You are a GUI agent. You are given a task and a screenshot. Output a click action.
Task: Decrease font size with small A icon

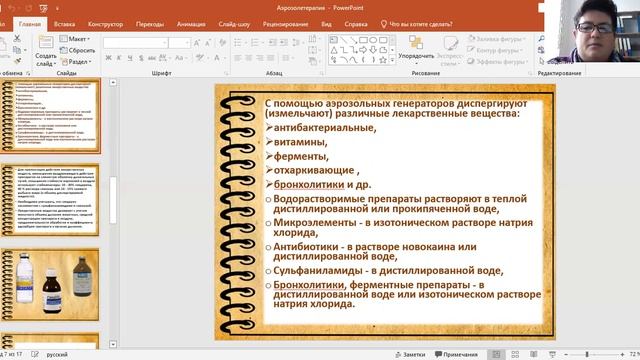click(208, 43)
